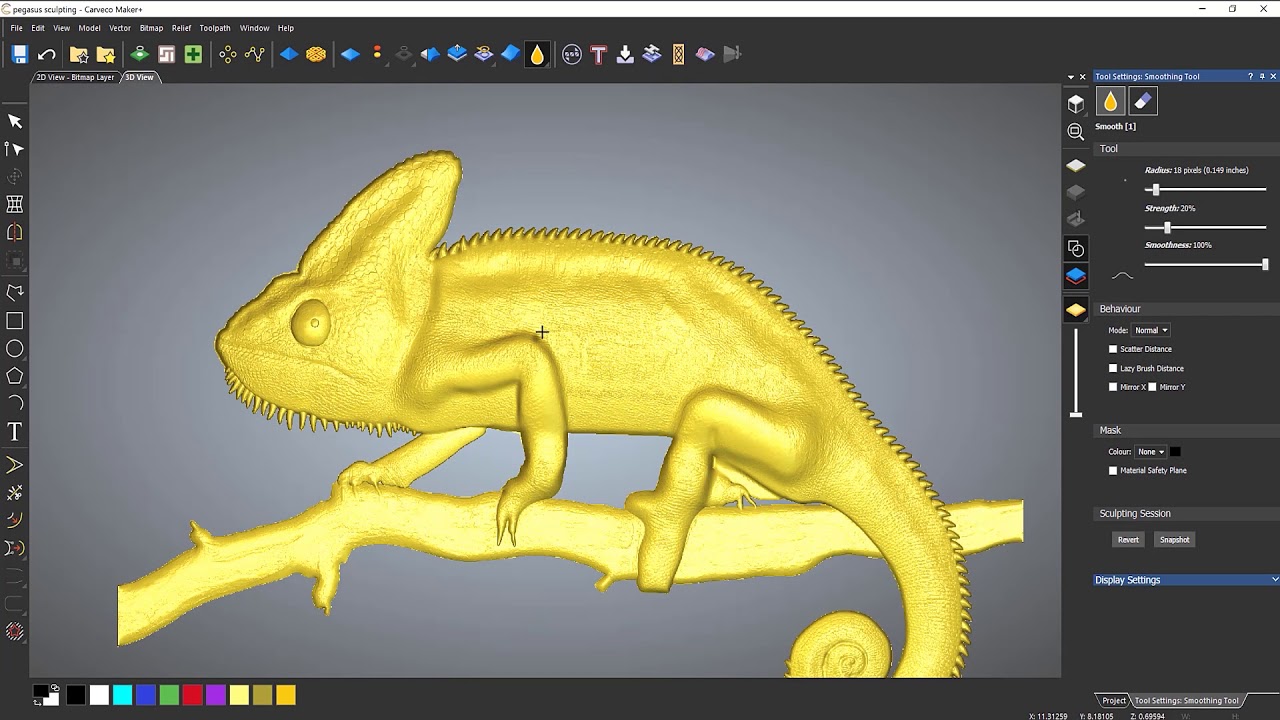Click the Radius slider track

1205,189
